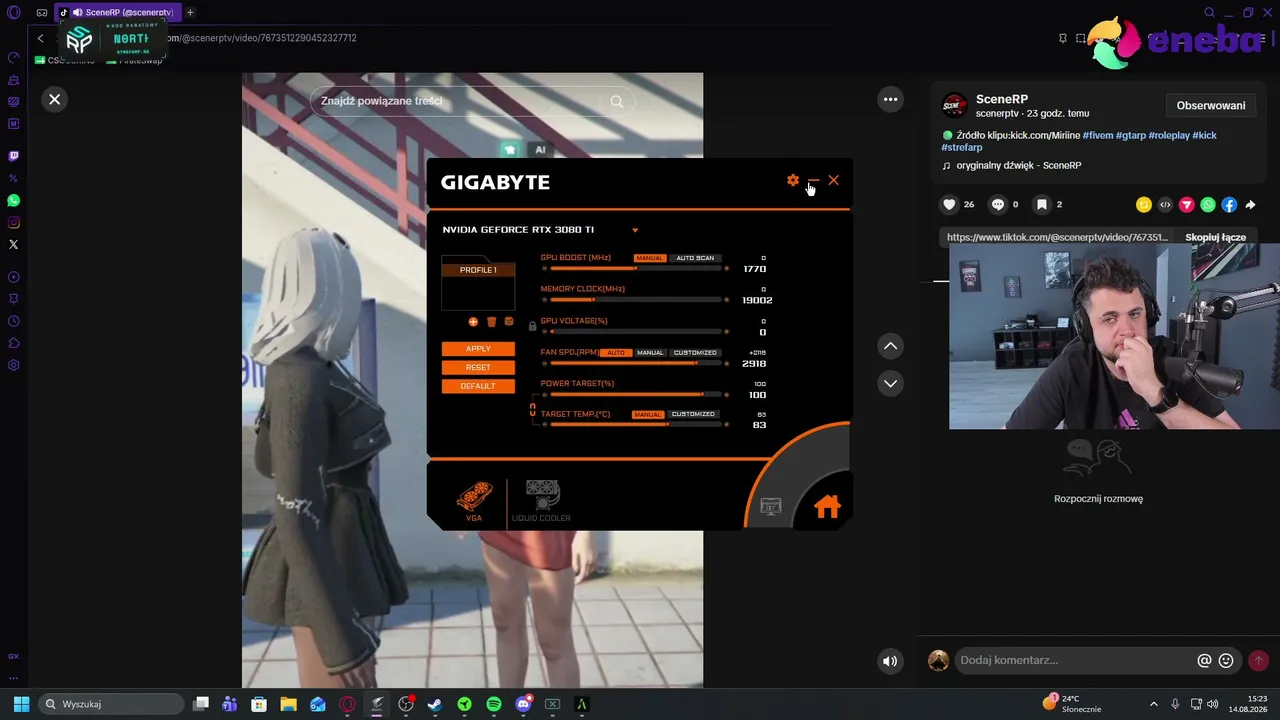The width and height of the screenshot is (1280, 720).
Task: Close the TikTok video viewer
Action: (55, 99)
